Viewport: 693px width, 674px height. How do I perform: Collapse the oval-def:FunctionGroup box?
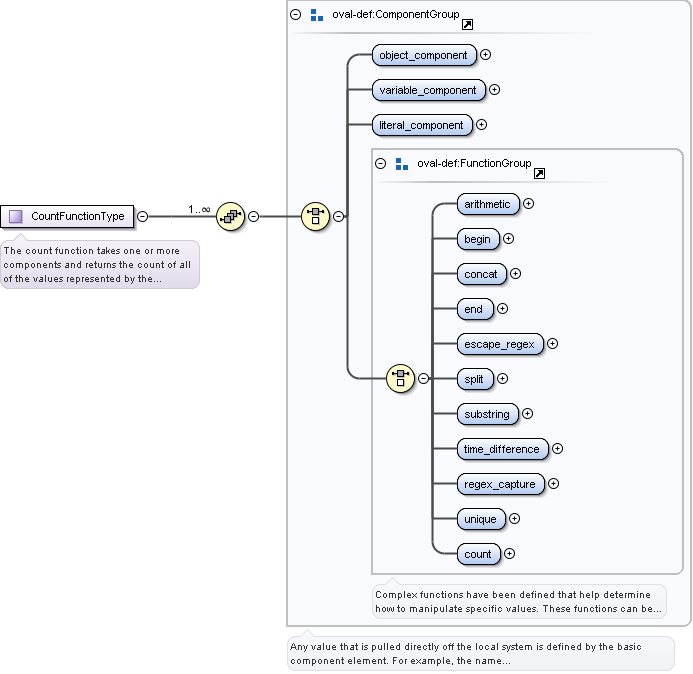coord(380,164)
